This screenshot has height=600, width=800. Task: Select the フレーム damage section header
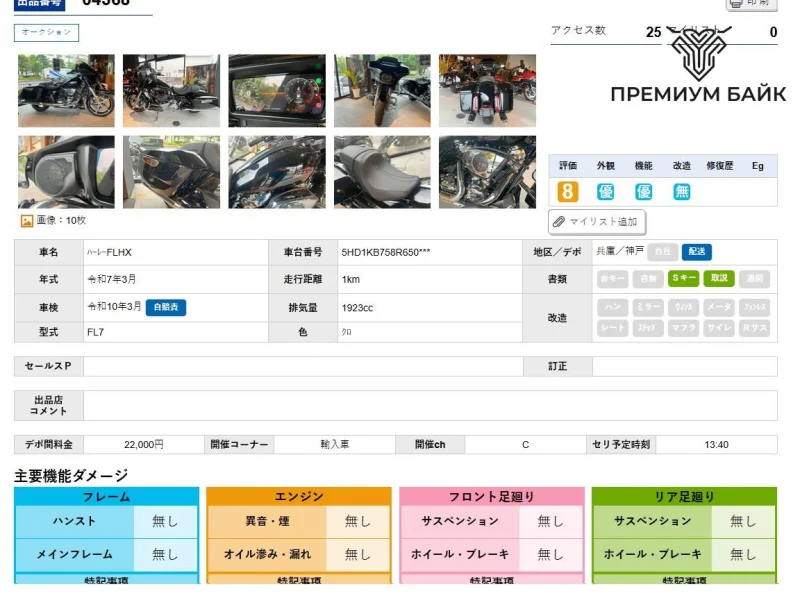[106, 497]
